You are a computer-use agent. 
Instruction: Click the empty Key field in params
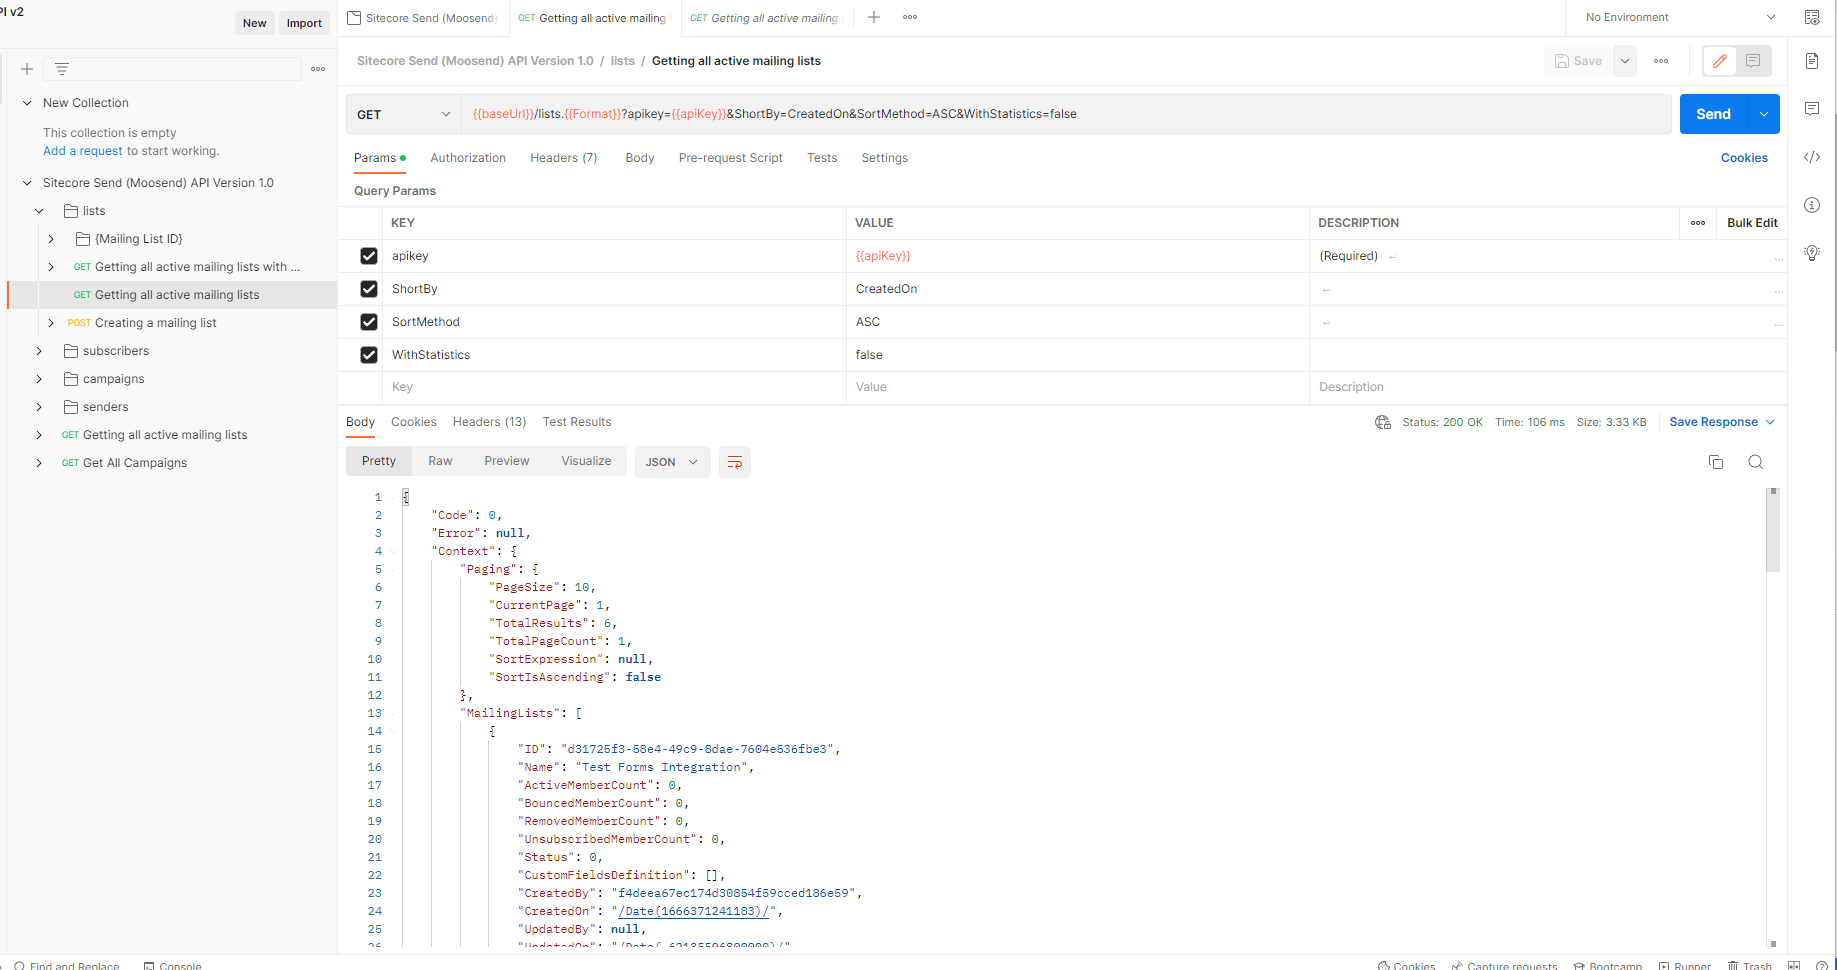pos(614,387)
